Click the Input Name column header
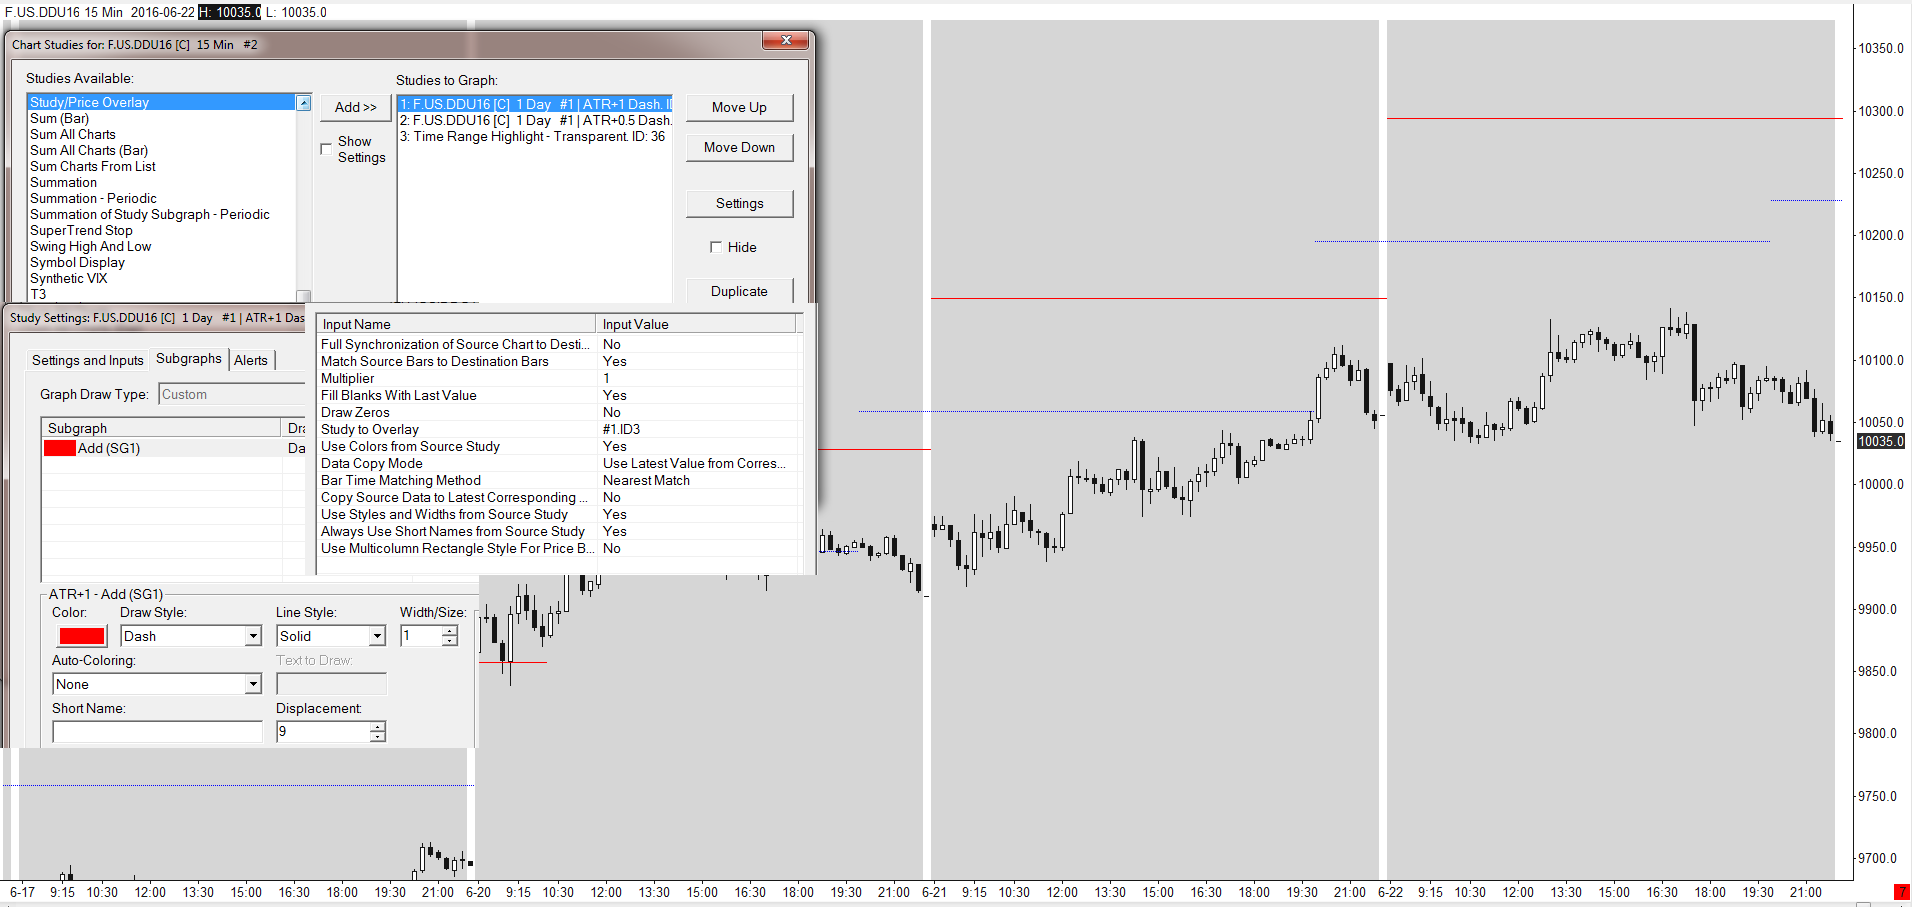 [457, 324]
